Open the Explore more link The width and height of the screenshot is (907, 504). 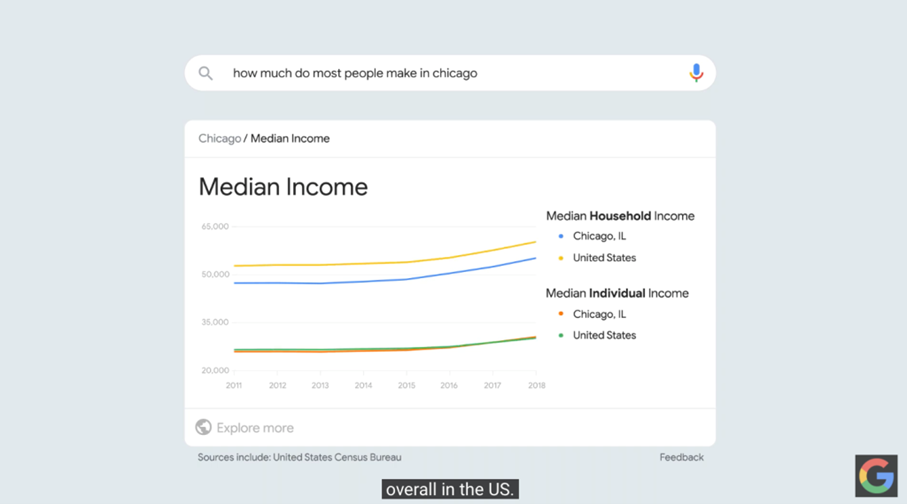pos(255,428)
